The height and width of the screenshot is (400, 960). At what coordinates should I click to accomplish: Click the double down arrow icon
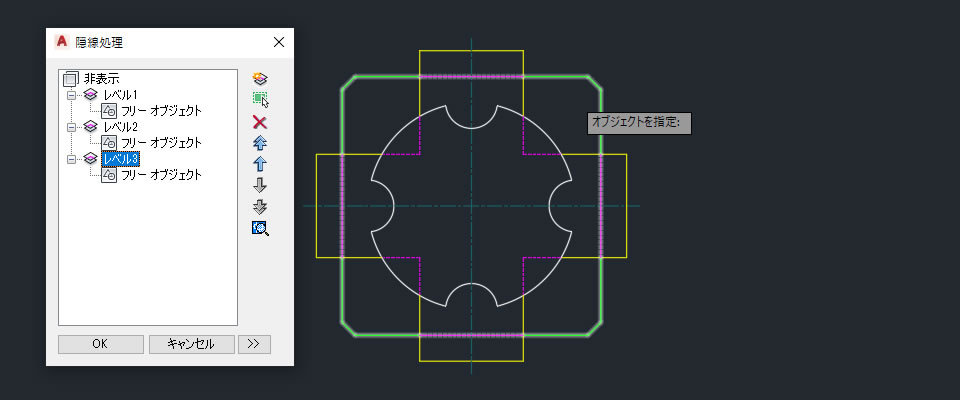(260, 206)
